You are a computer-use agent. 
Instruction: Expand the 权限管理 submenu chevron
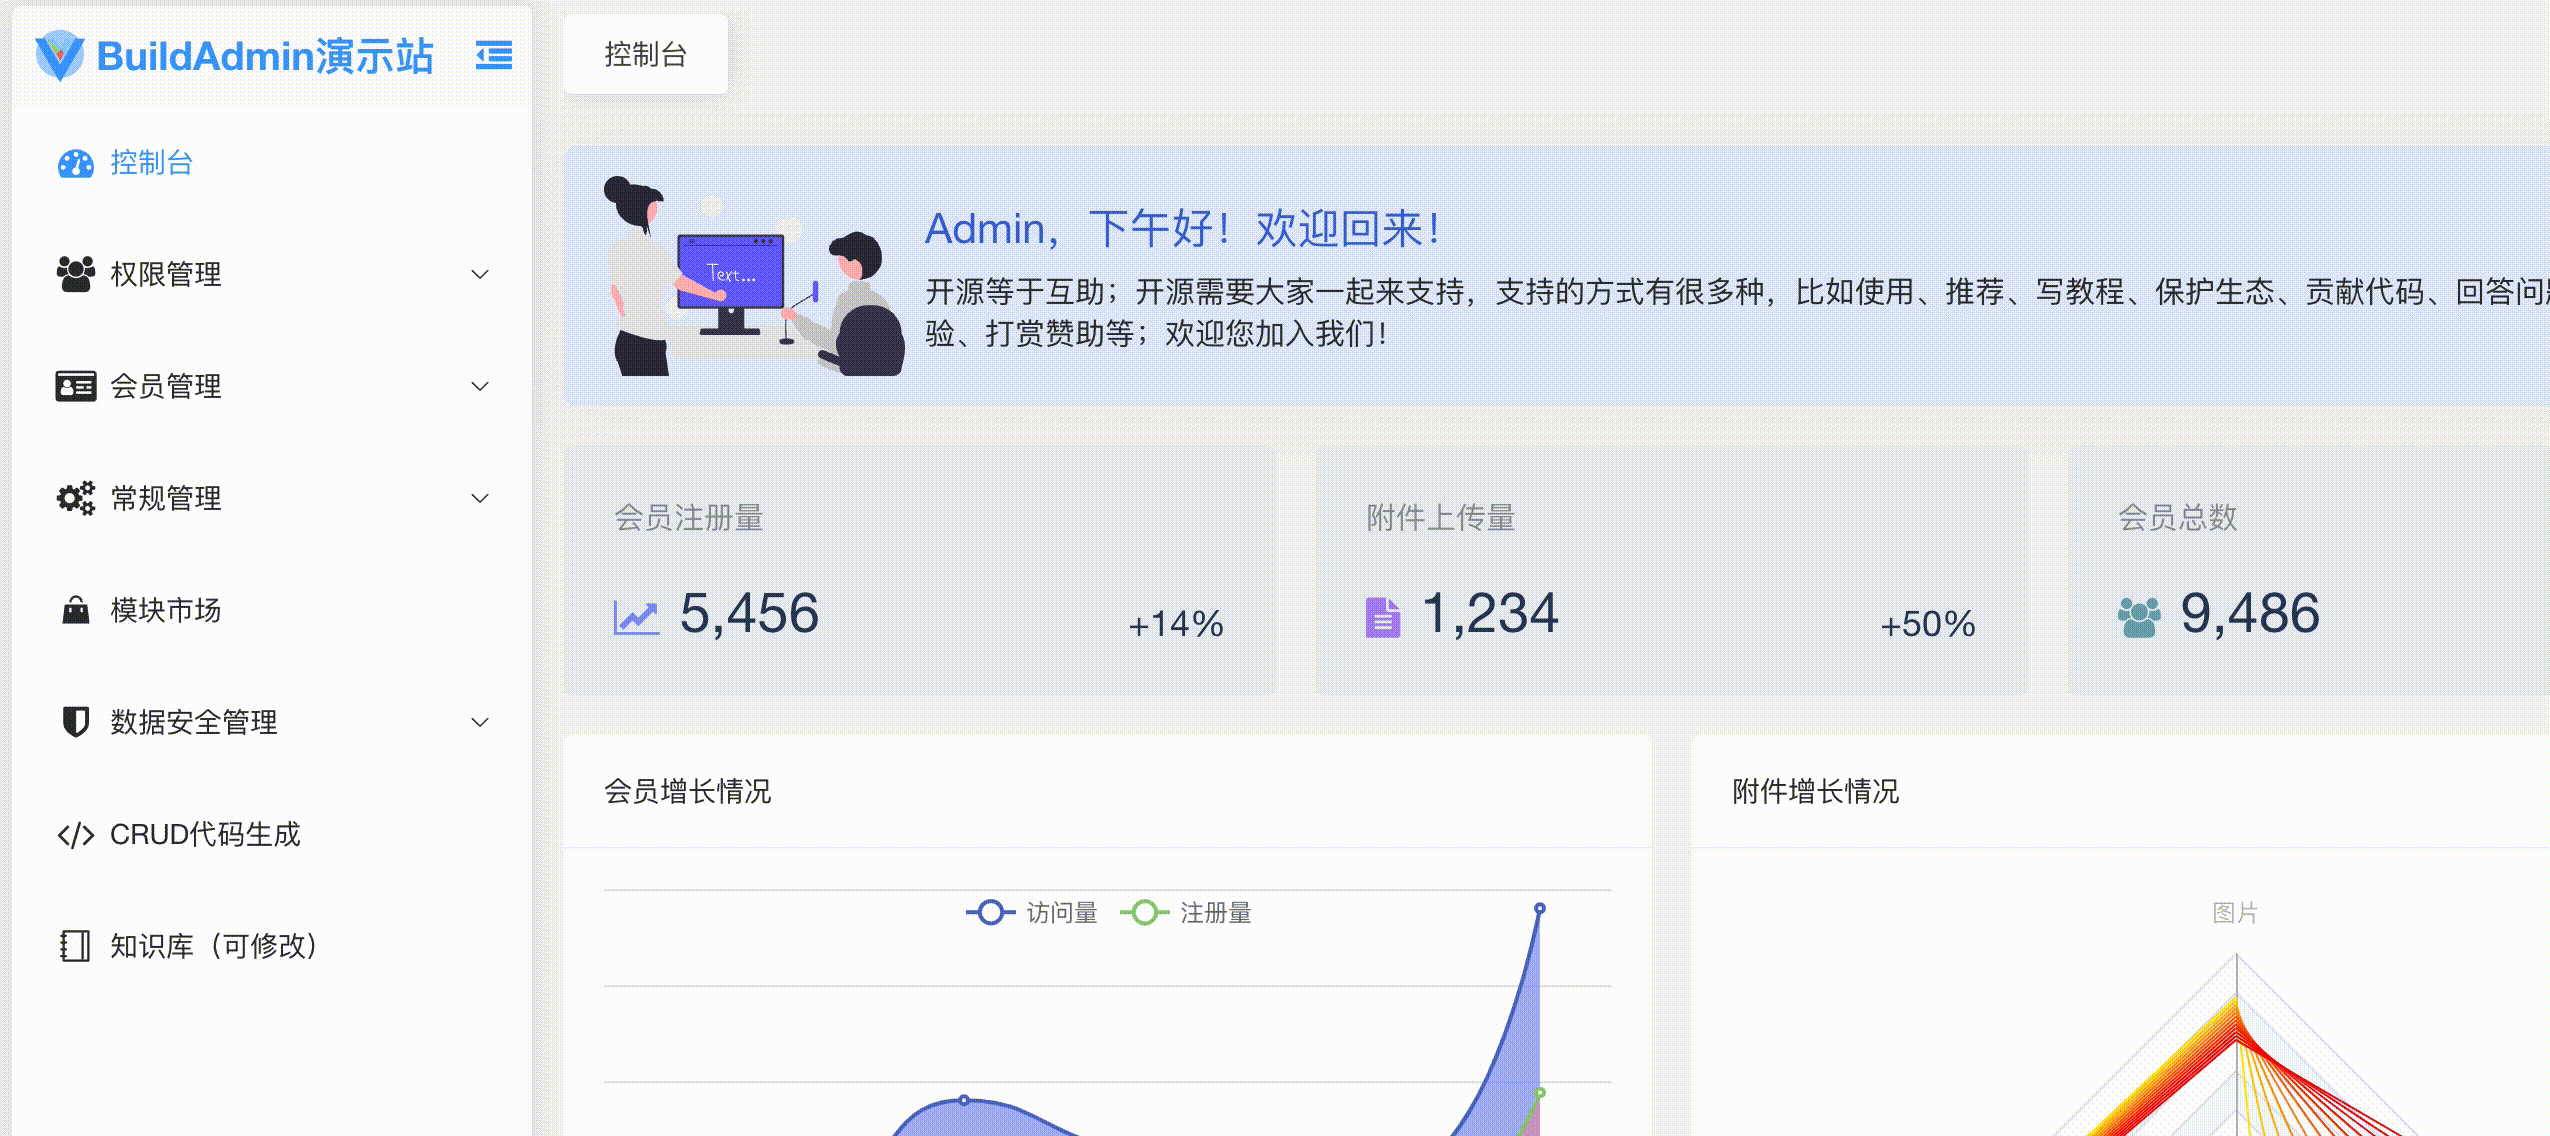pos(480,274)
